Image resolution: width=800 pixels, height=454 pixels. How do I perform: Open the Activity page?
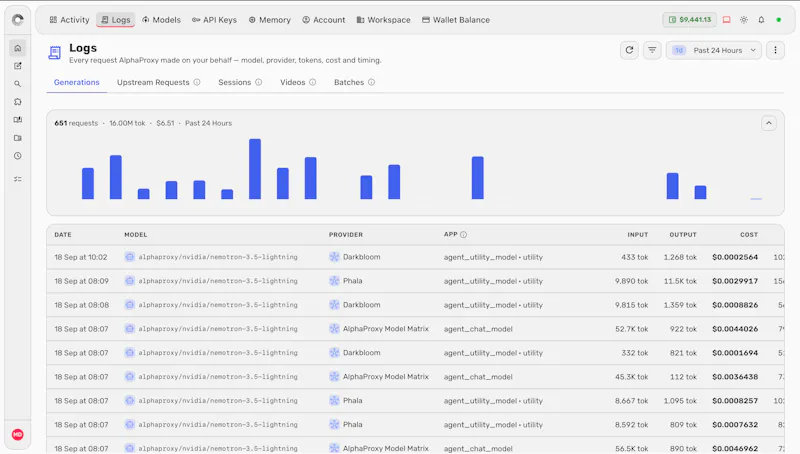pyautogui.click(x=69, y=20)
